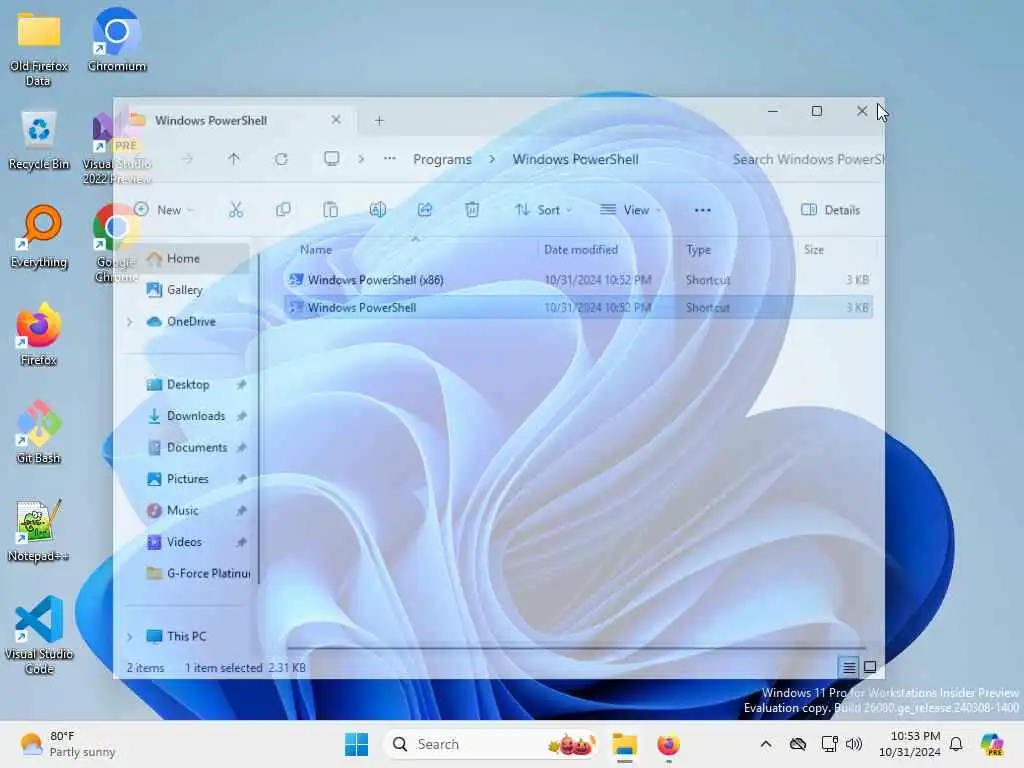Click the address bar ellipsis for hidden path

click(x=390, y=159)
